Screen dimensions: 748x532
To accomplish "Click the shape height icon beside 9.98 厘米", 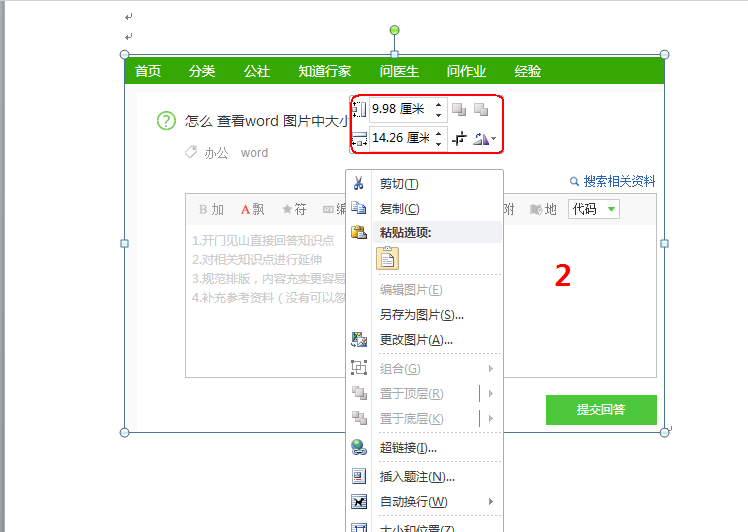I will [360, 109].
